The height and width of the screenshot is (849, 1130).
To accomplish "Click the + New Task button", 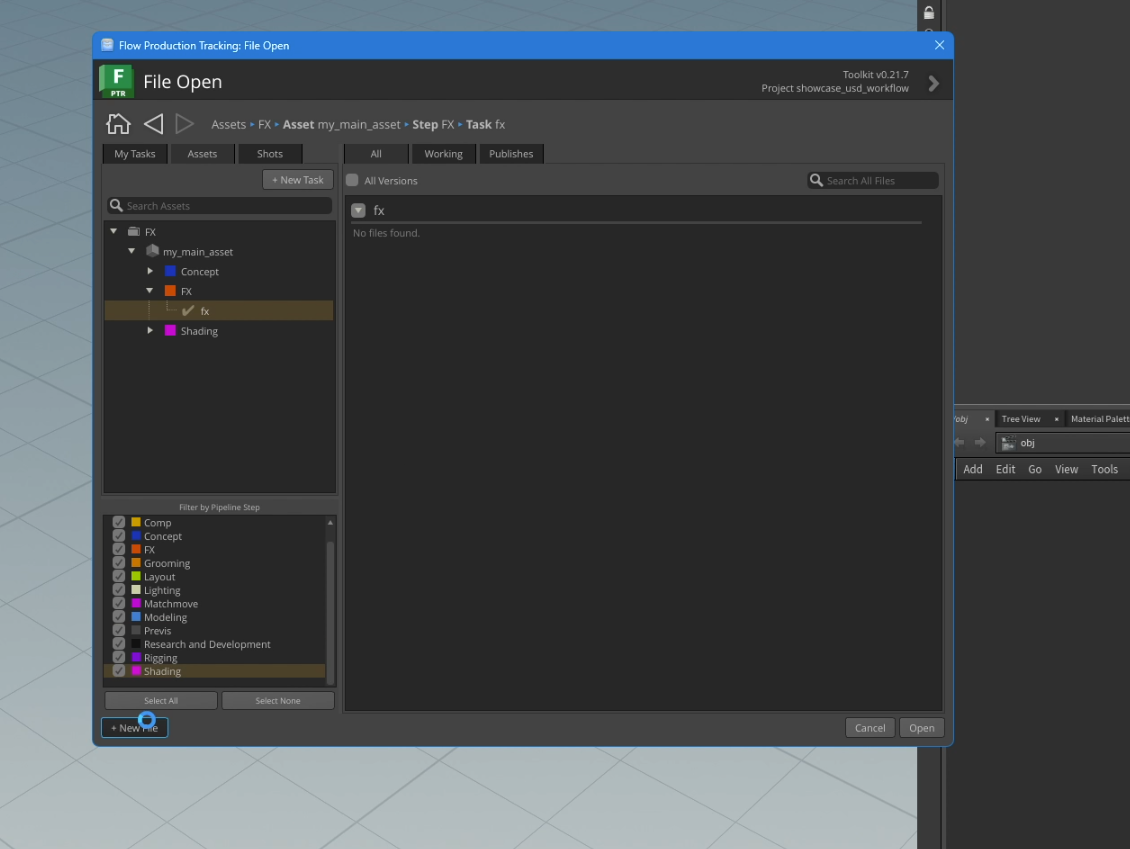I will click(x=298, y=179).
